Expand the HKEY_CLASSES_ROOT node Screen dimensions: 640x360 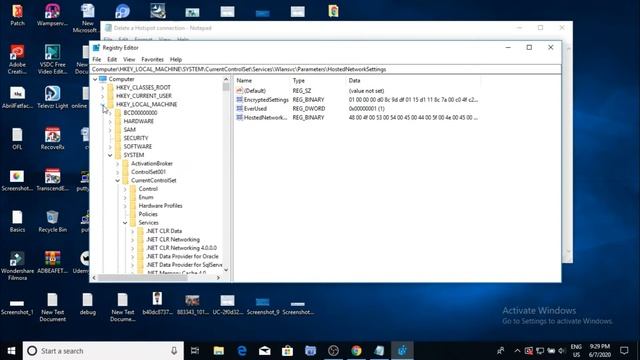pyautogui.click(x=102, y=88)
